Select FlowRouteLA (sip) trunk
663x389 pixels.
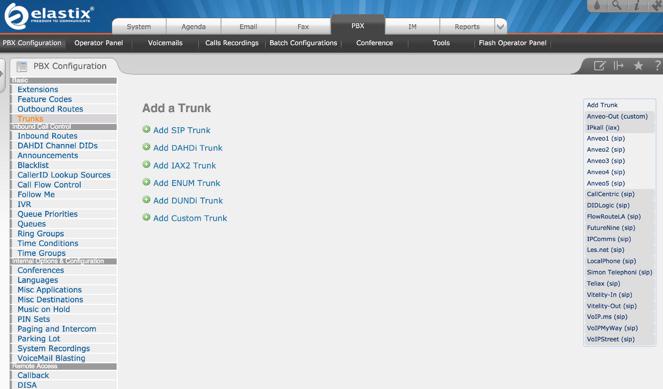[614, 216]
